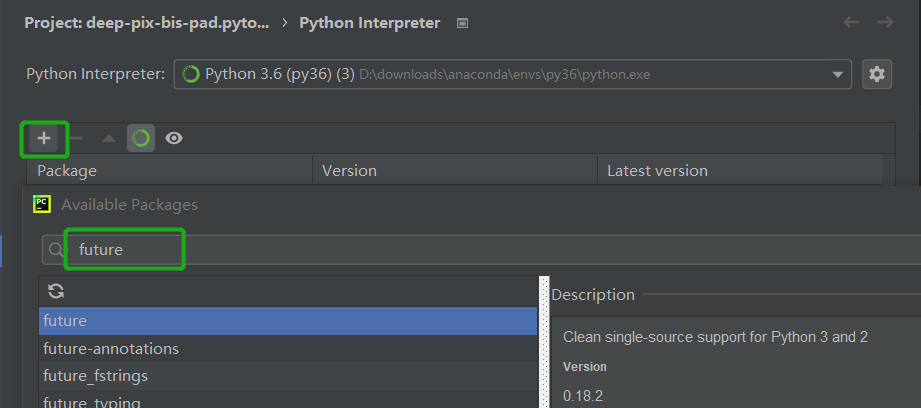Image resolution: width=921 pixels, height=408 pixels.
Task: Navigate back with left arrow
Action: pyautogui.click(x=851, y=22)
